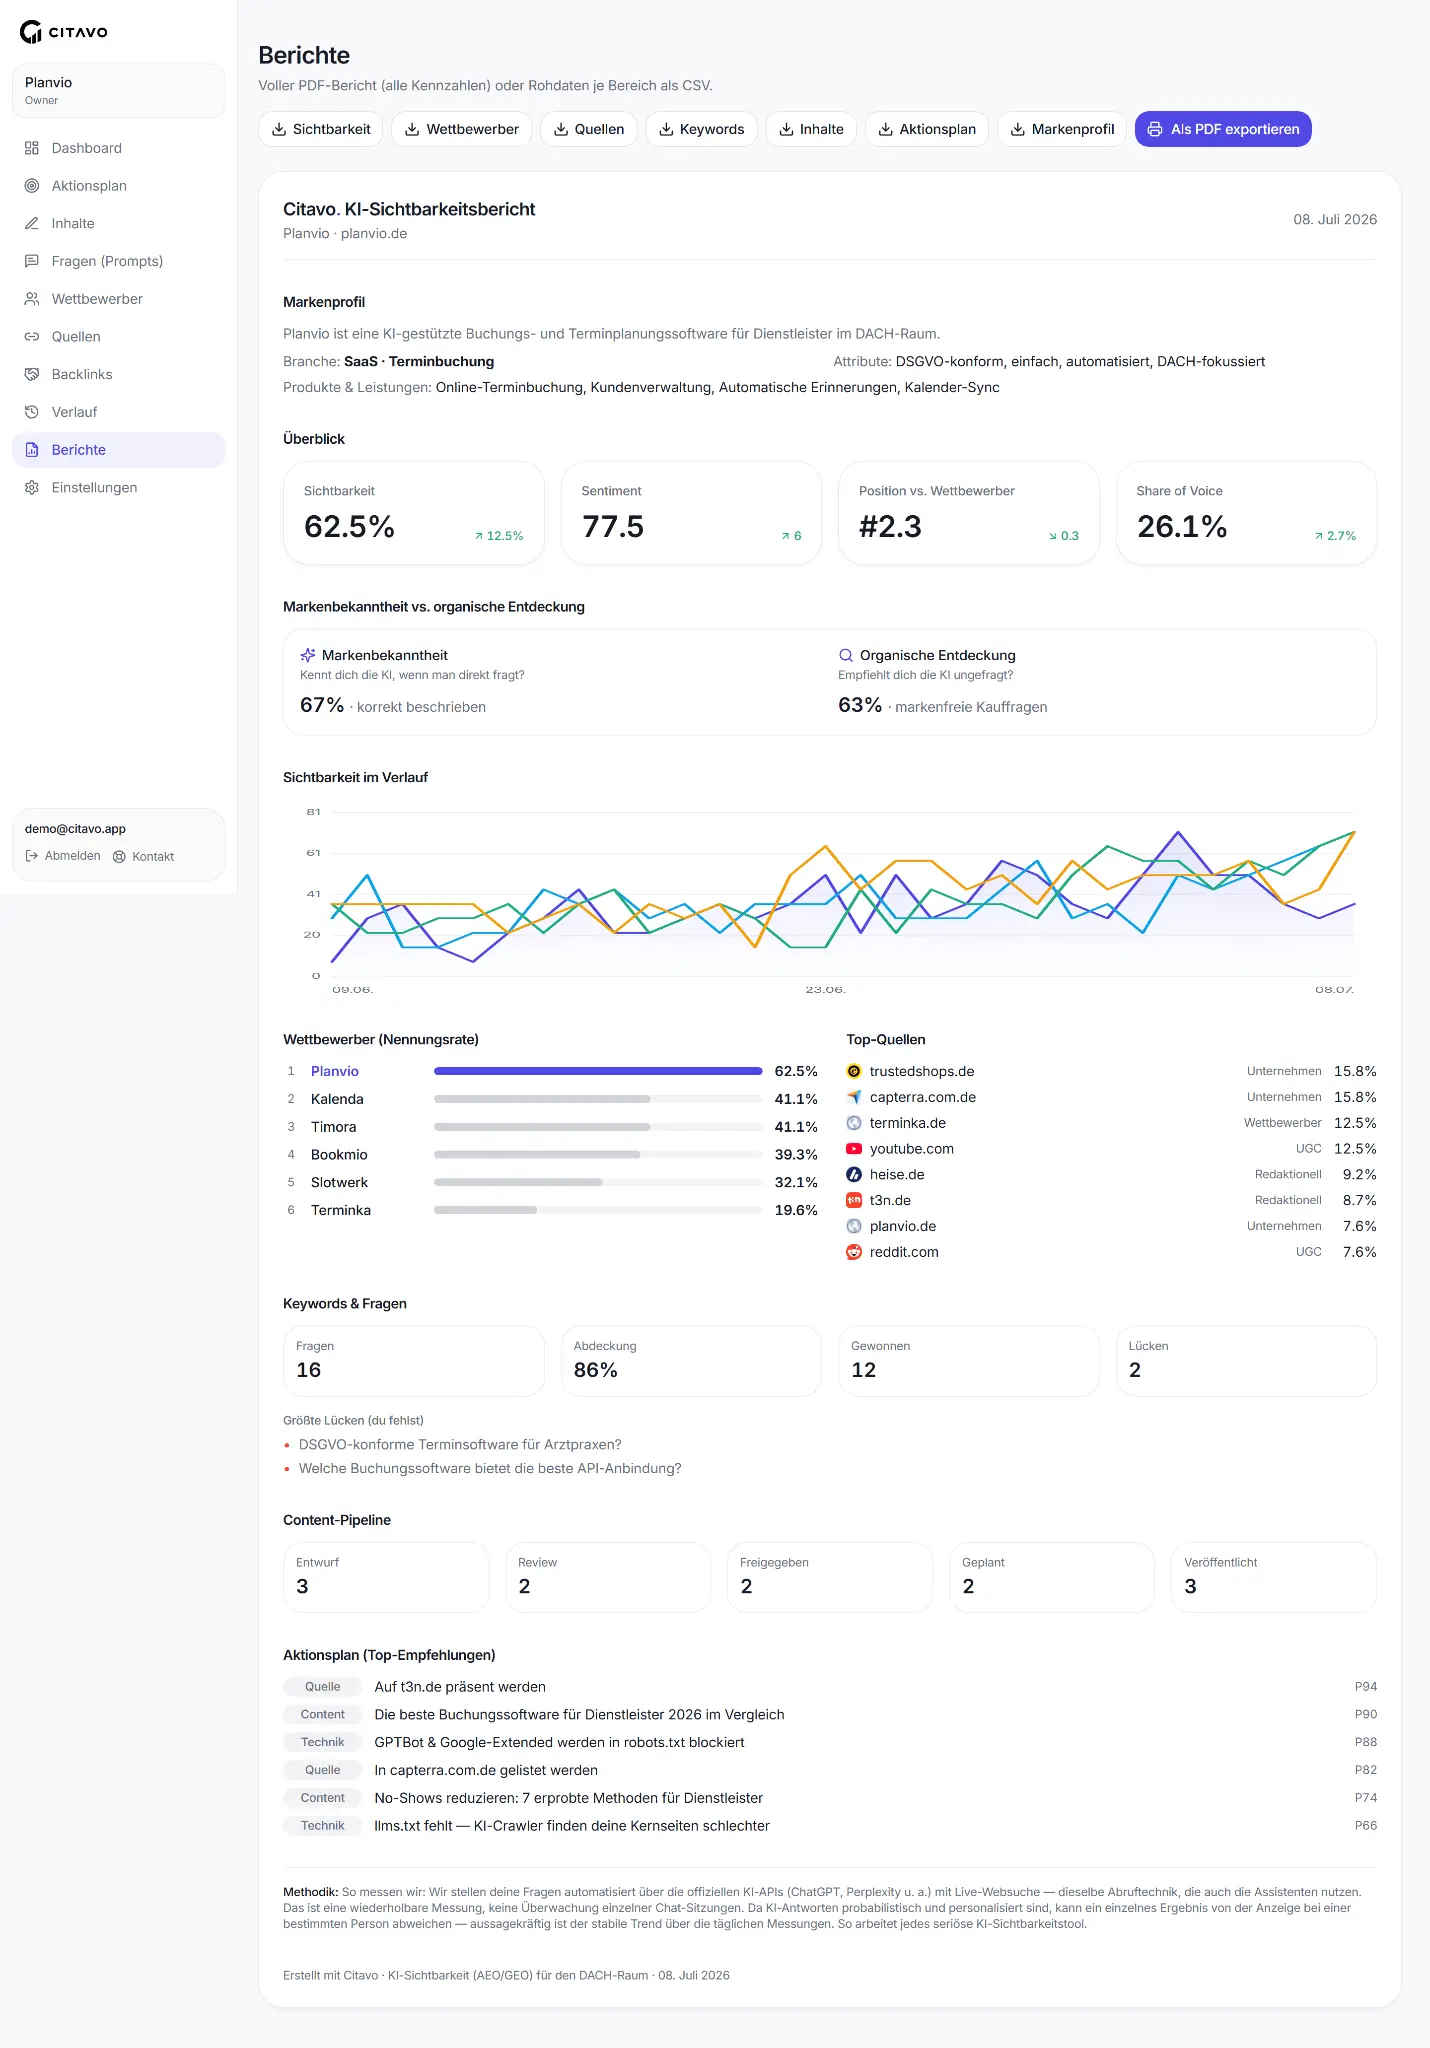The image size is (1430, 2048).
Task: Click 'Welche Buchungssoftware bietet die beste API-Anbindung?'
Action: [x=490, y=1469]
